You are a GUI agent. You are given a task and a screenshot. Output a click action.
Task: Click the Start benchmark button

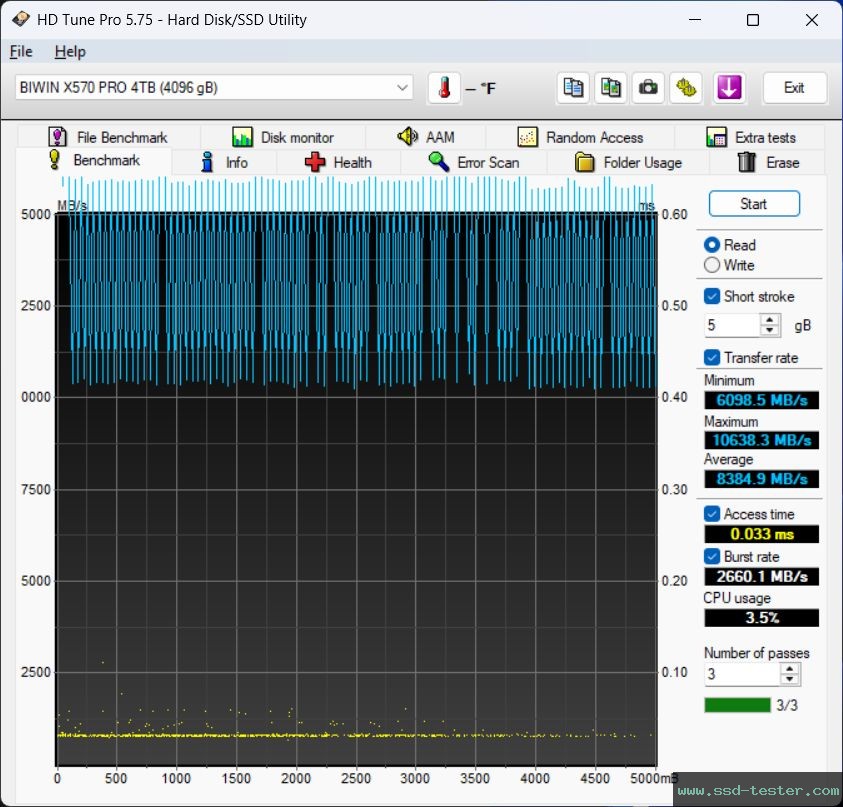[x=754, y=204]
